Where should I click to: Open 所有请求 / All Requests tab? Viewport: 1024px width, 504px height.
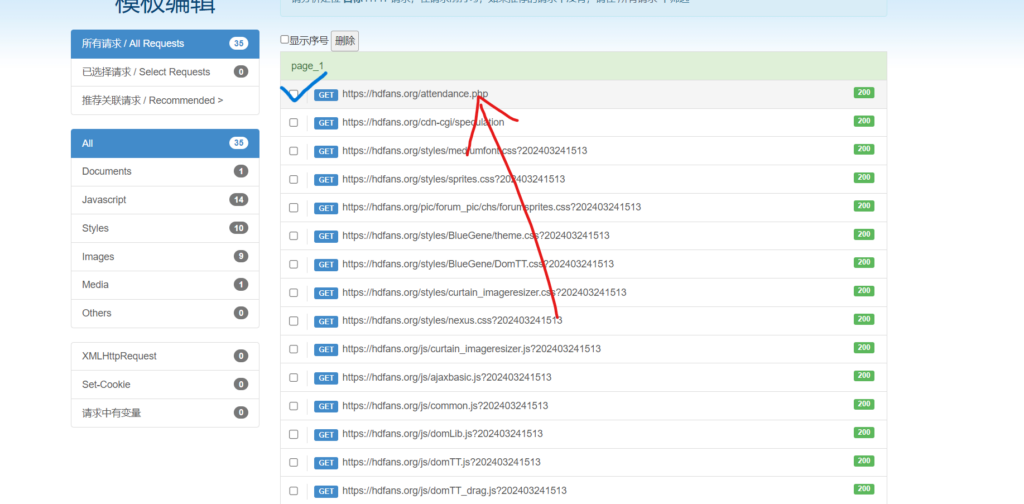click(x=165, y=44)
